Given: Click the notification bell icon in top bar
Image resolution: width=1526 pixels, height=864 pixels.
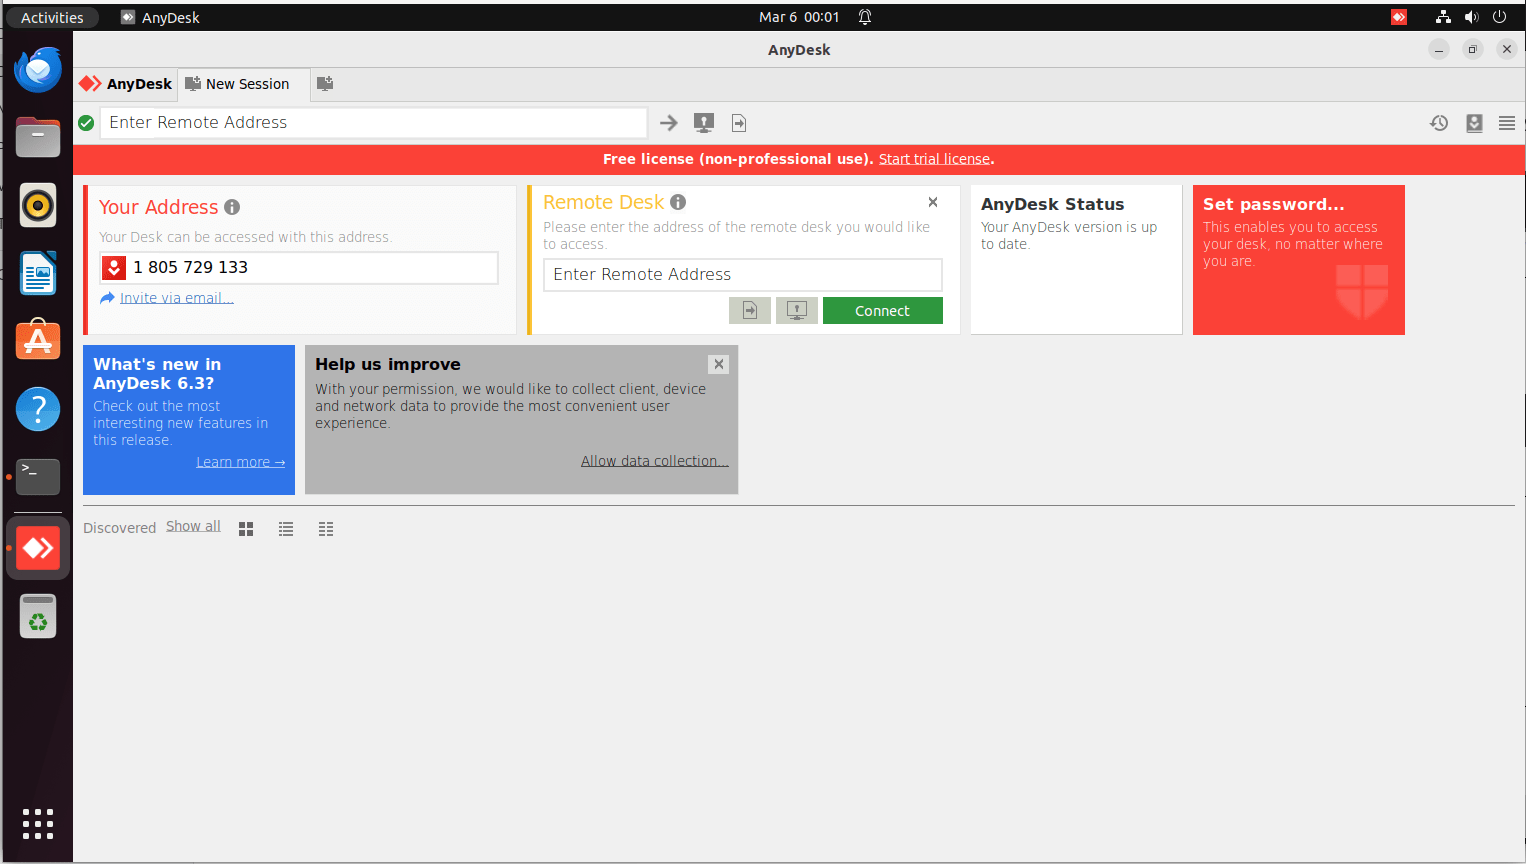Looking at the screenshot, I should [865, 17].
